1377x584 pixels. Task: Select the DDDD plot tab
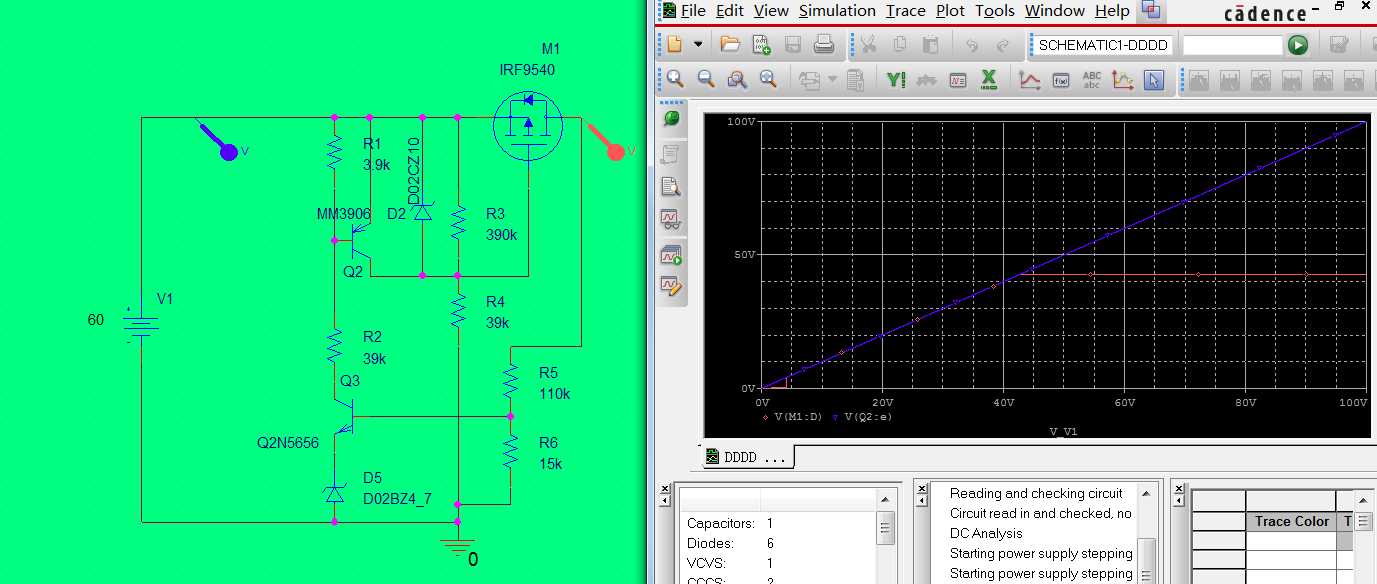746,457
